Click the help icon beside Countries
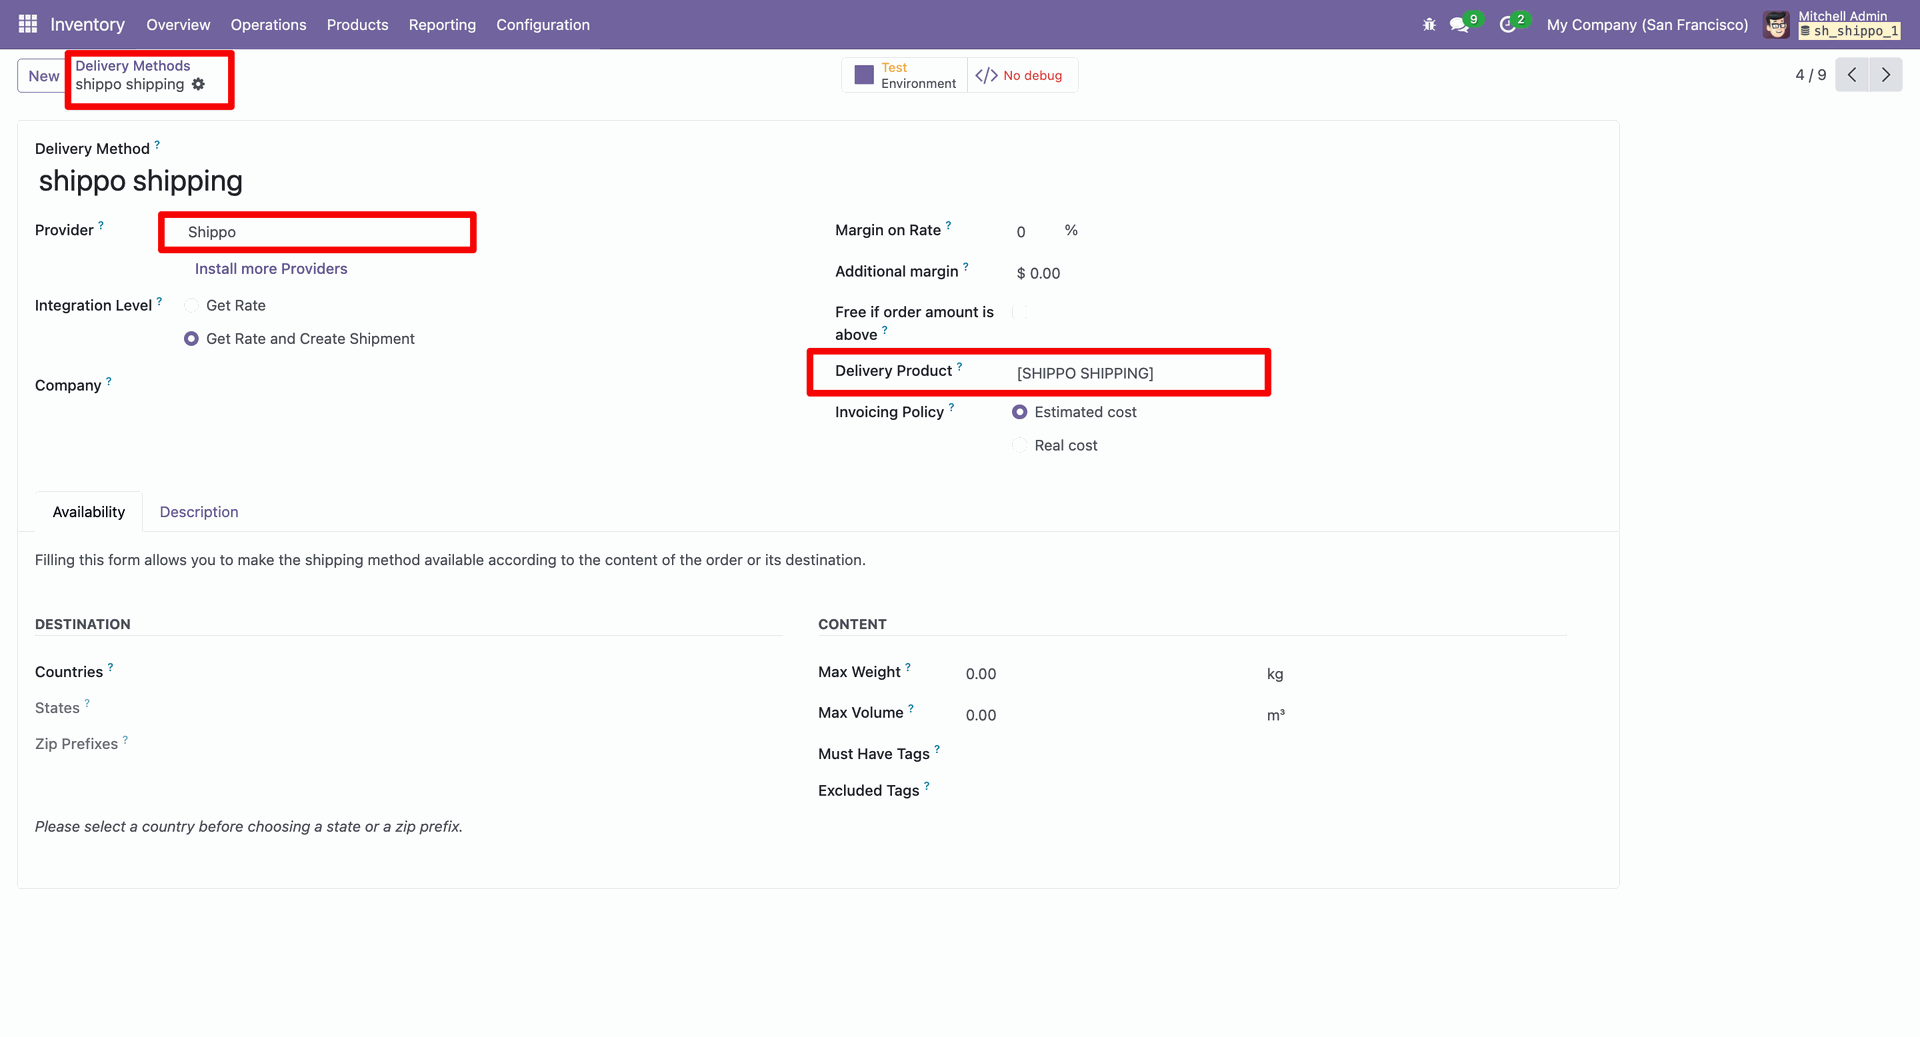The width and height of the screenshot is (1920, 1037). 110,667
